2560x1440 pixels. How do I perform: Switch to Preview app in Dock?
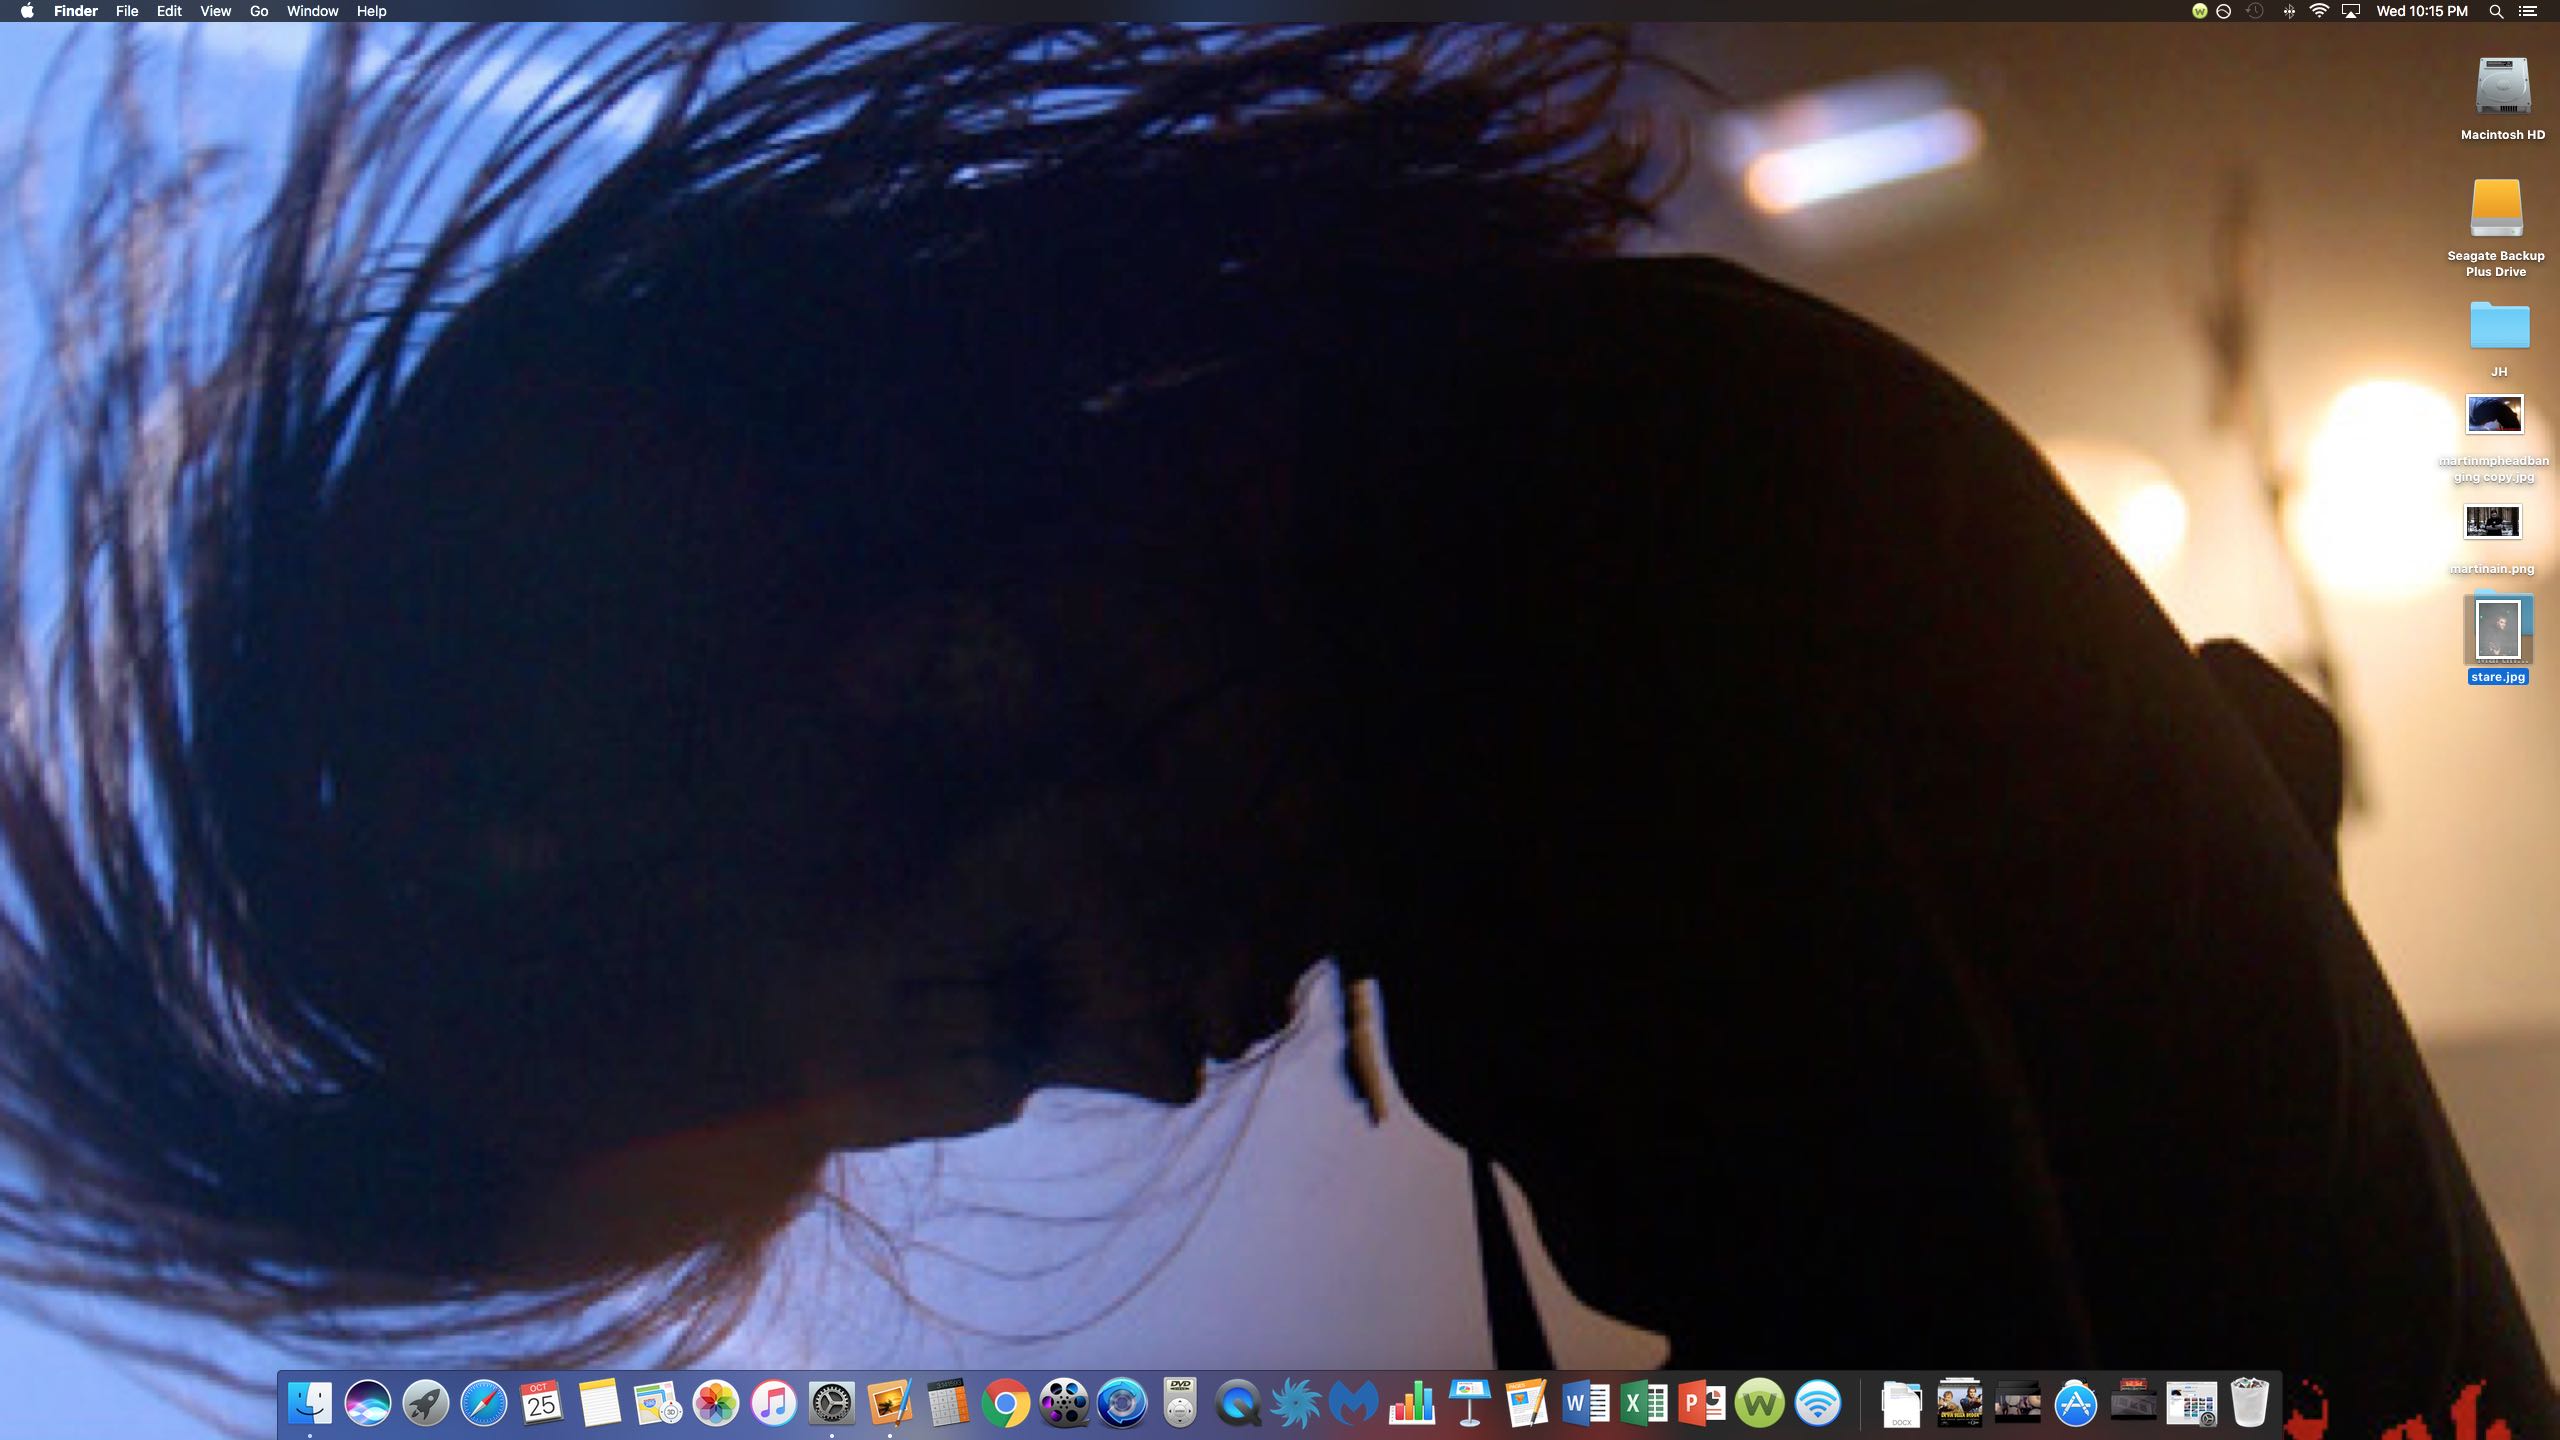[x=890, y=1404]
